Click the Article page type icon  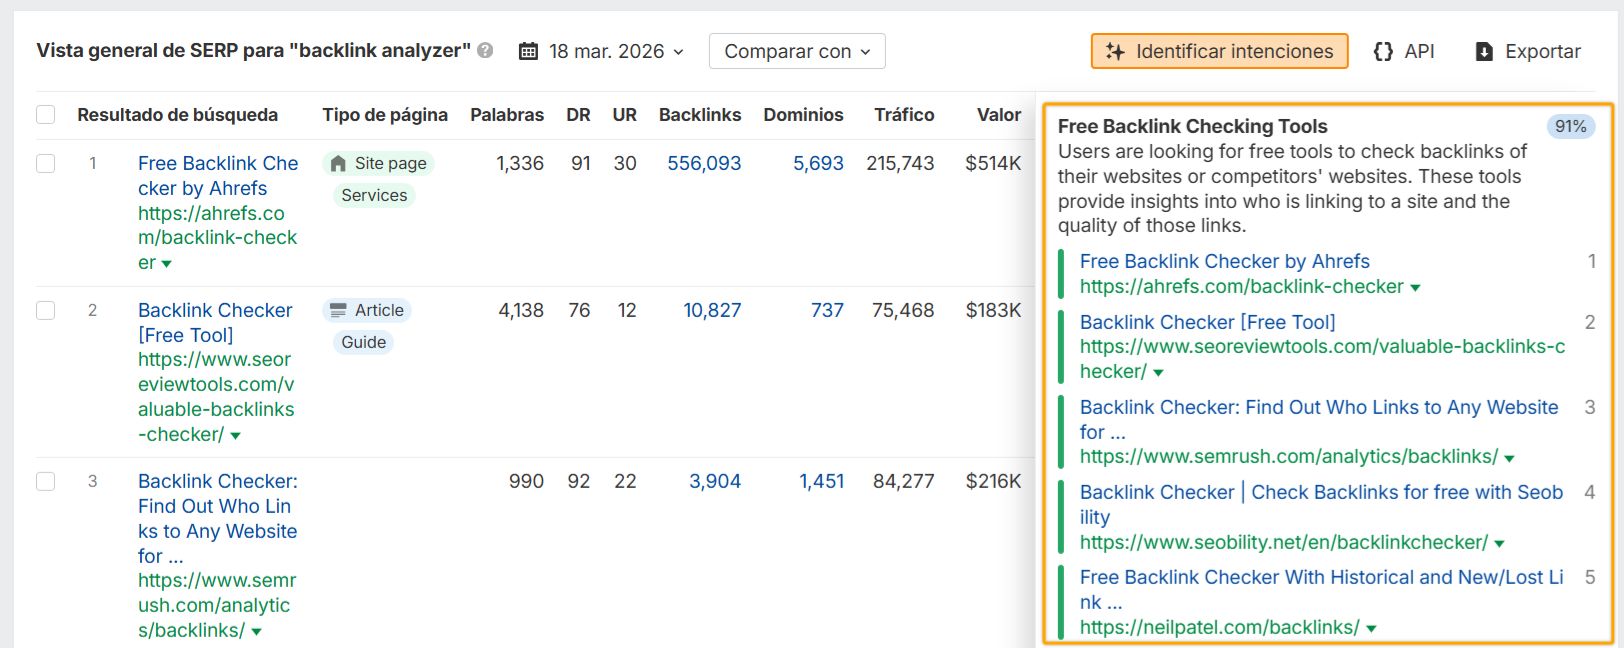coord(338,310)
